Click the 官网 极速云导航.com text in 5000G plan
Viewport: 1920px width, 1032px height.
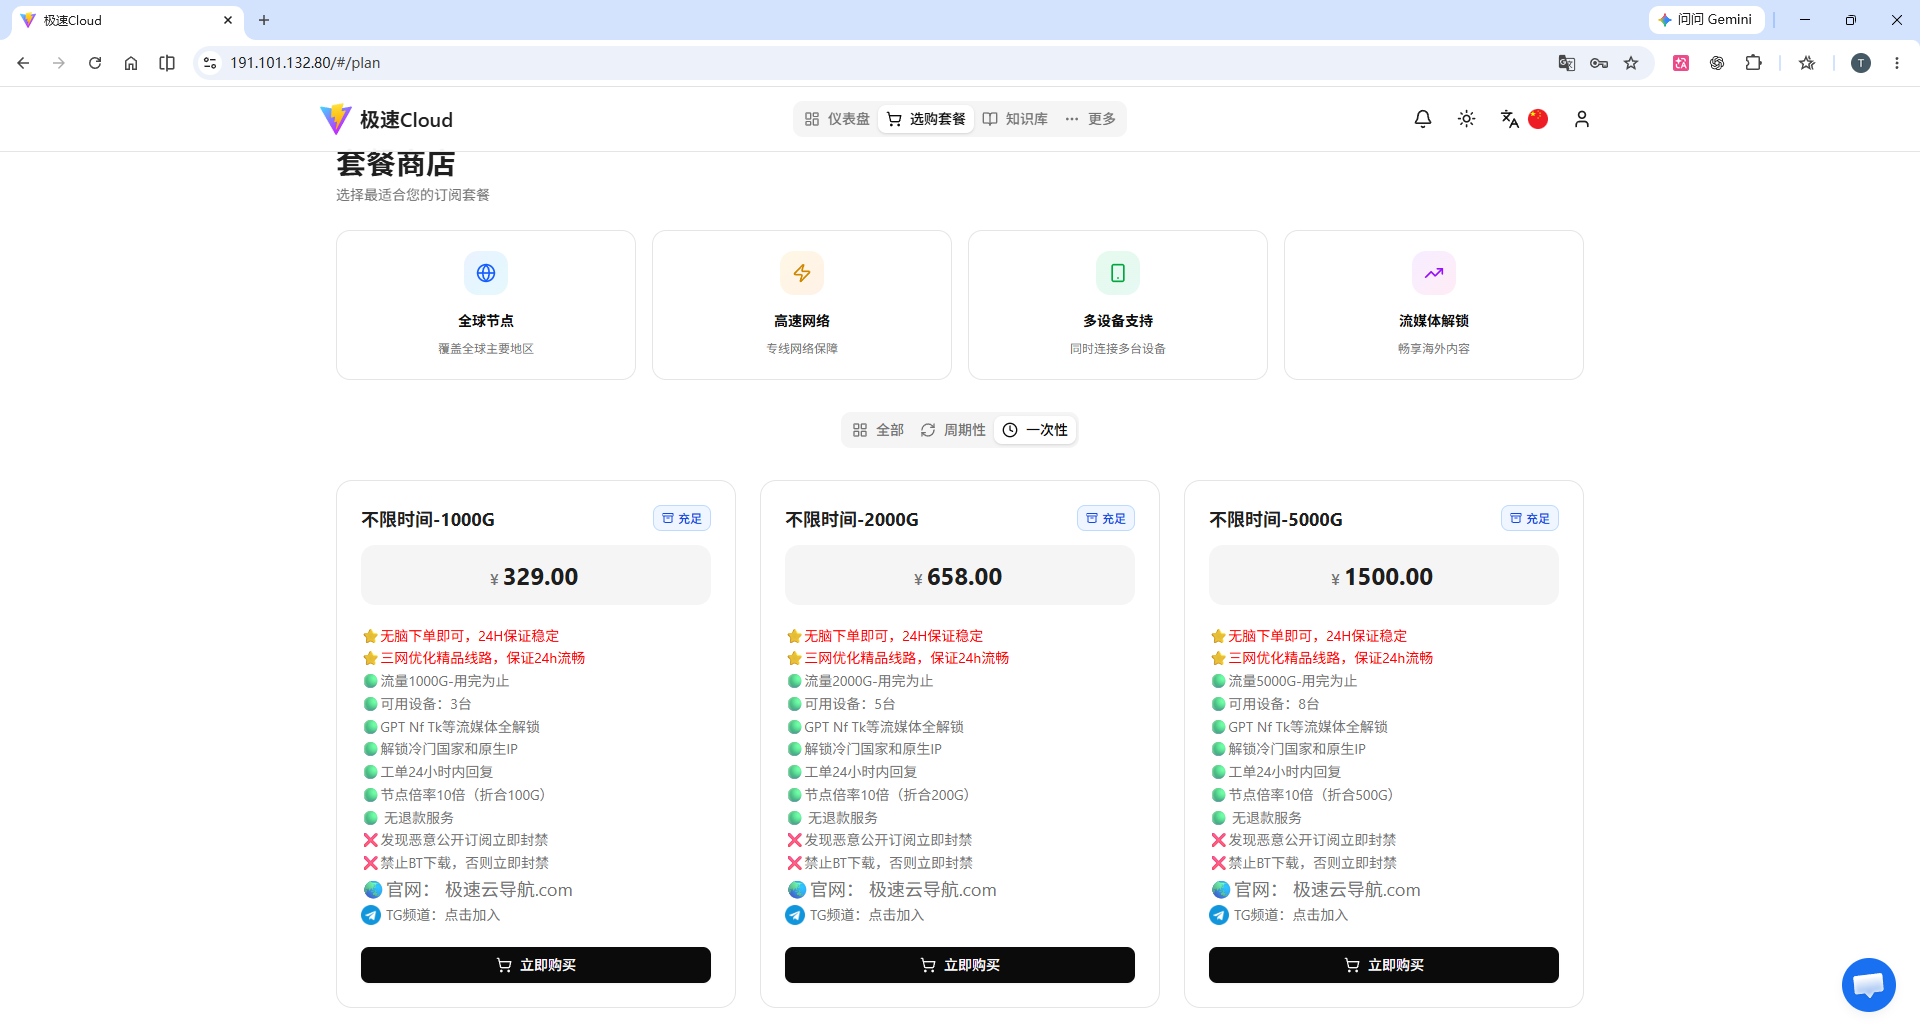click(x=1327, y=890)
